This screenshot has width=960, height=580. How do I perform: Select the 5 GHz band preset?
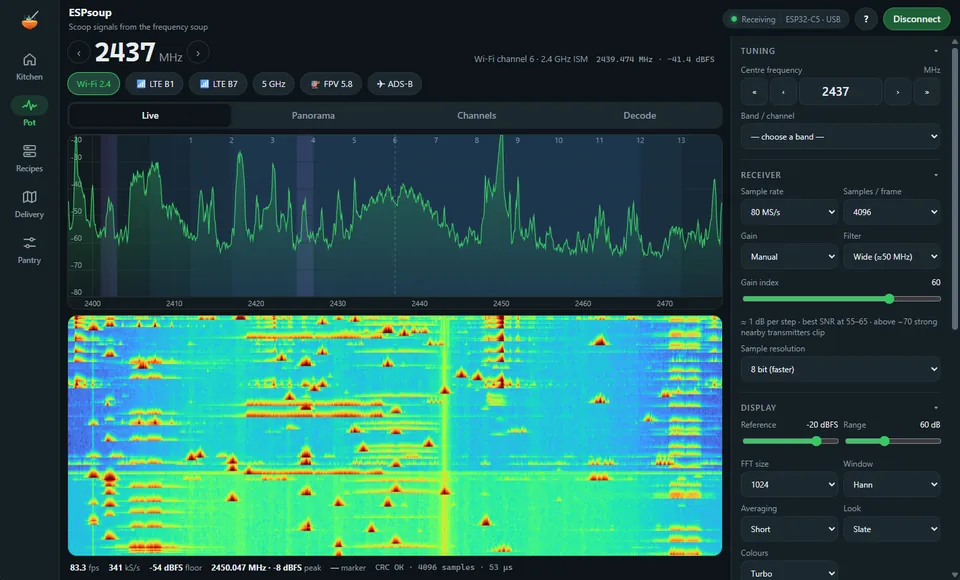[x=274, y=84]
